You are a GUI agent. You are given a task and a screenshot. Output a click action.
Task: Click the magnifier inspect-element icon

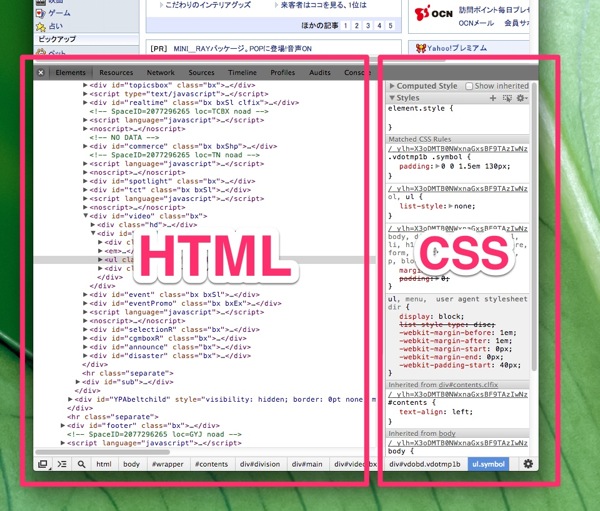(x=82, y=464)
